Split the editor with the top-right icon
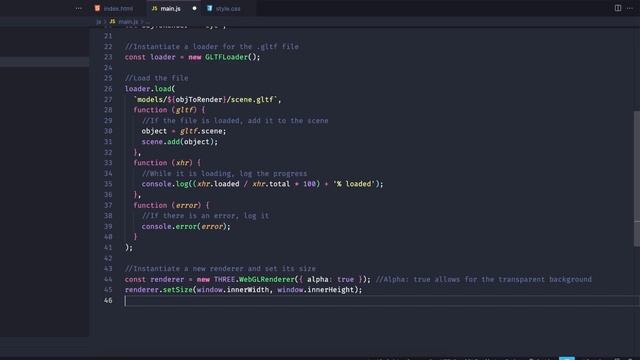 click(x=618, y=8)
